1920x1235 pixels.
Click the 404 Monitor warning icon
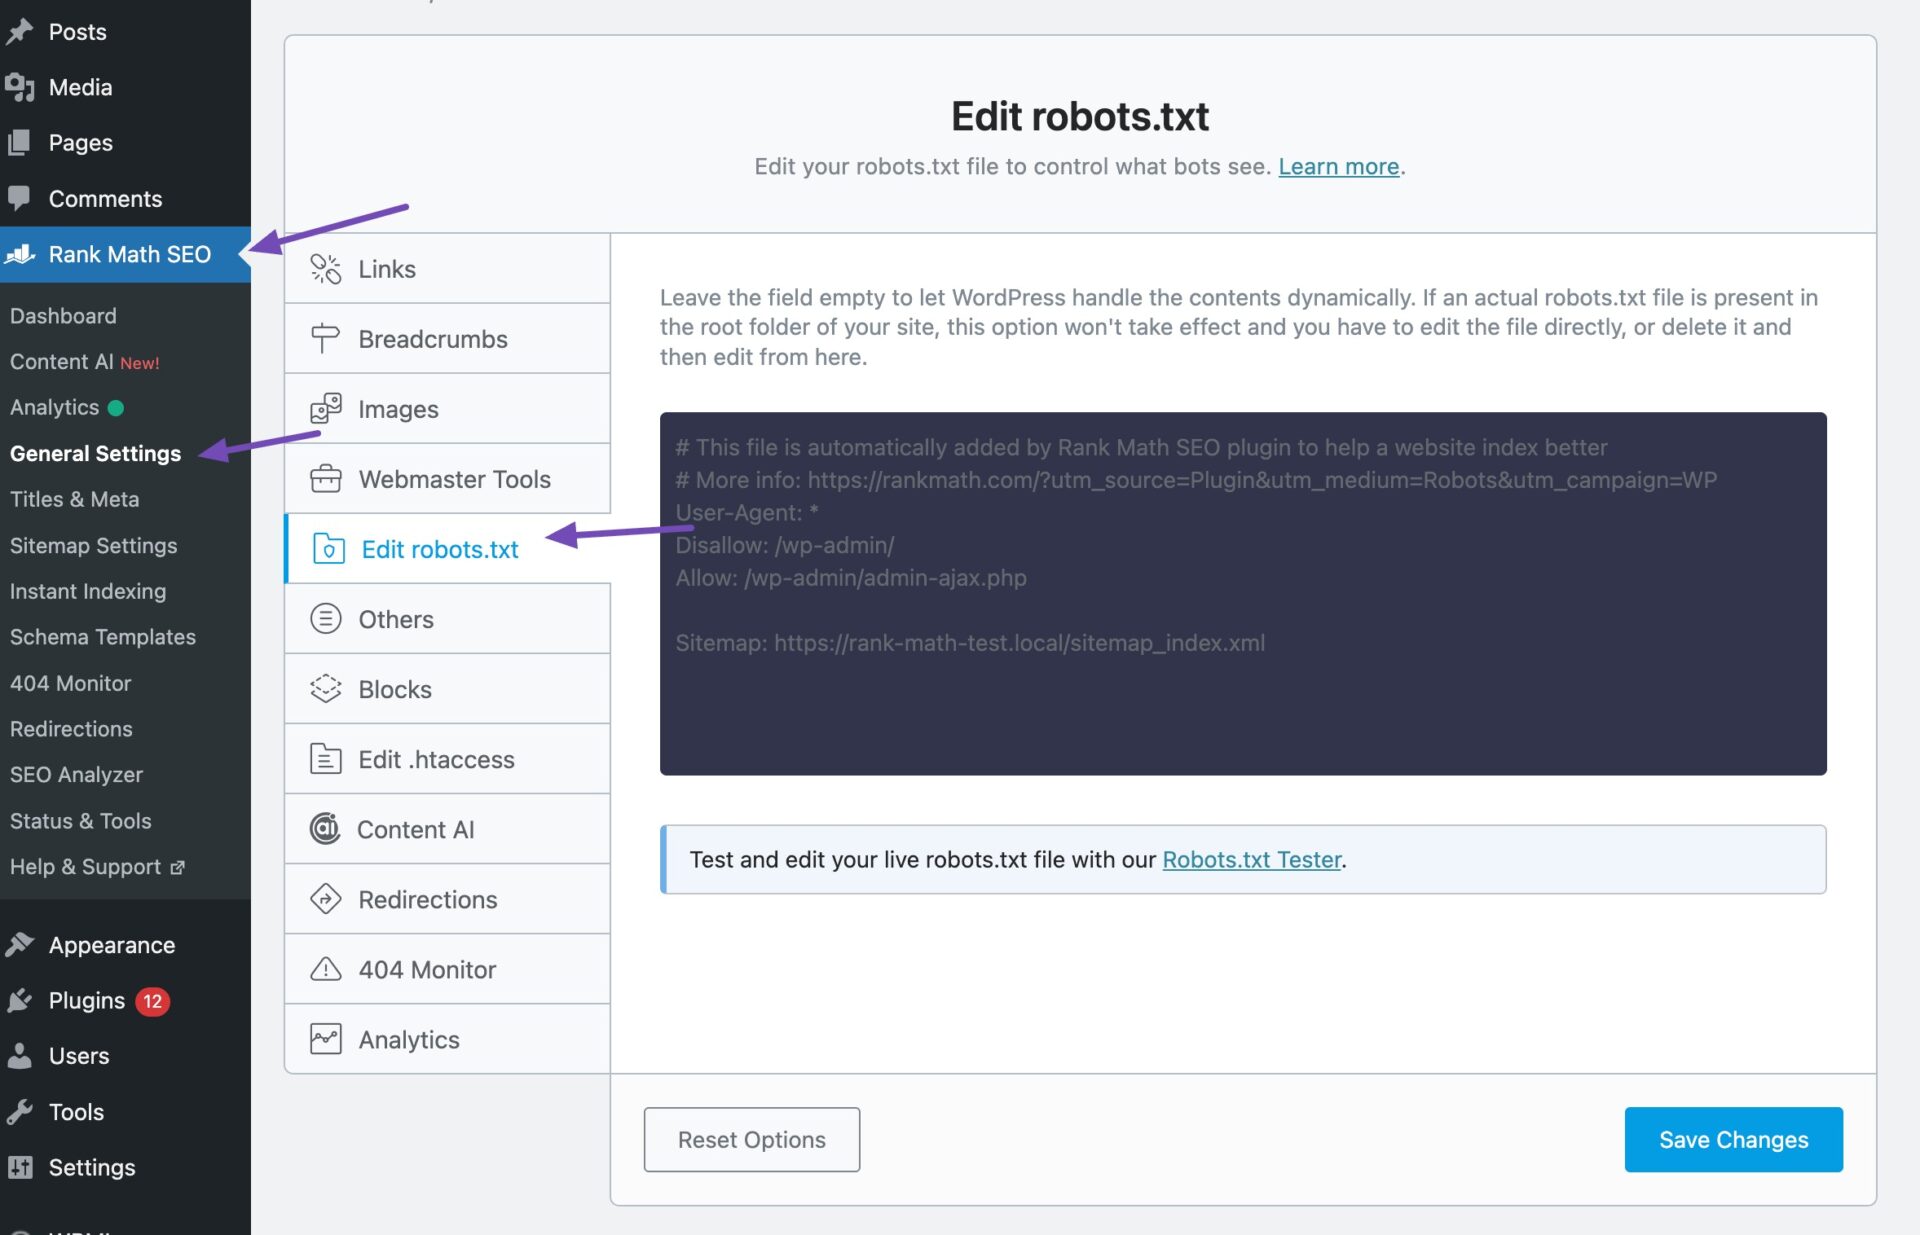click(325, 969)
